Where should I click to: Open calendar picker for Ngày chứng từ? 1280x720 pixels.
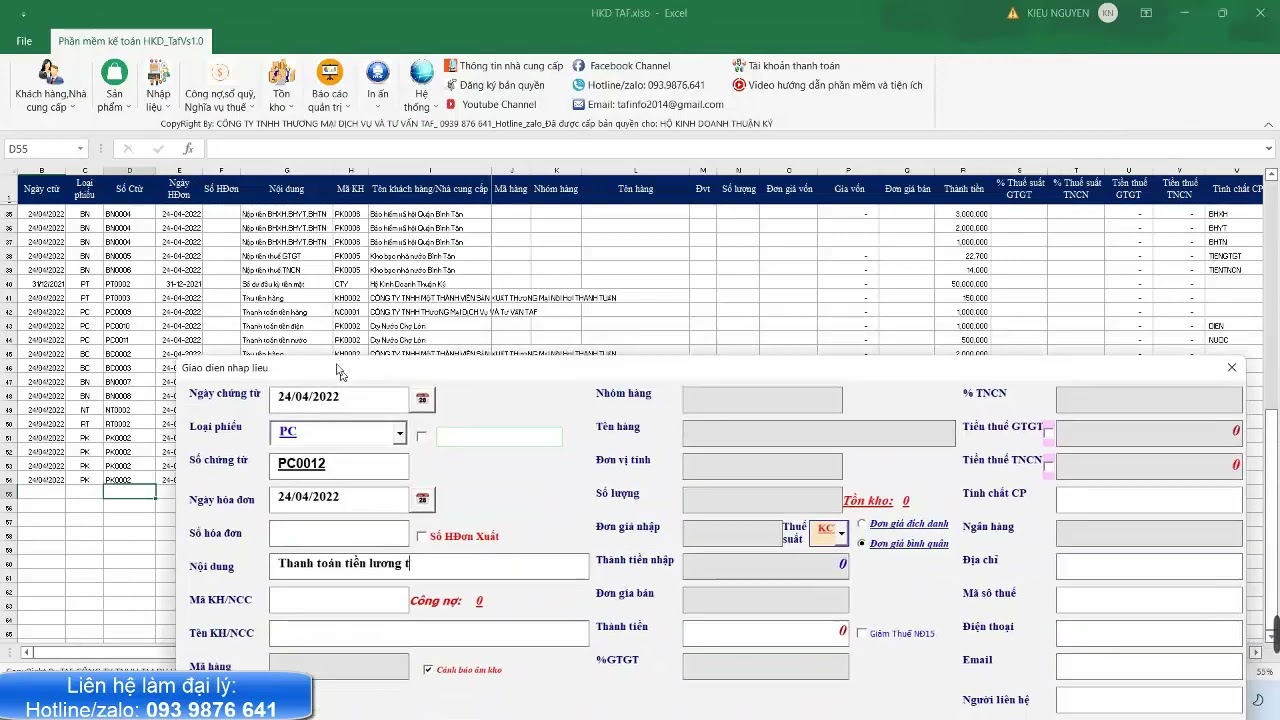(x=422, y=398)
